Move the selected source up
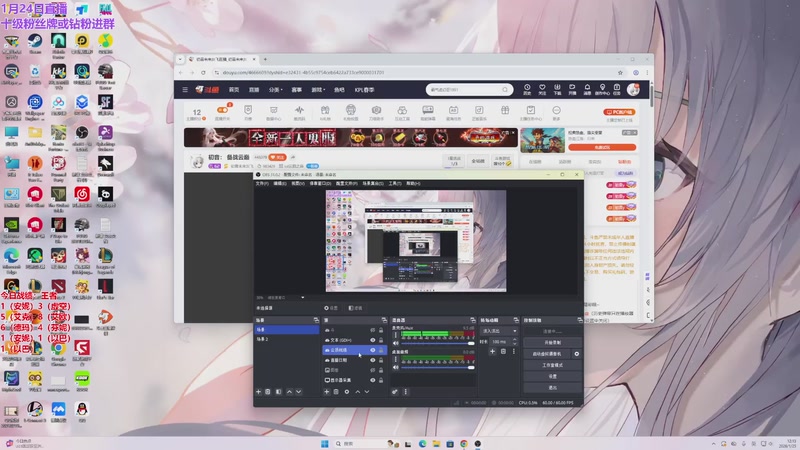 pos(358,392)
